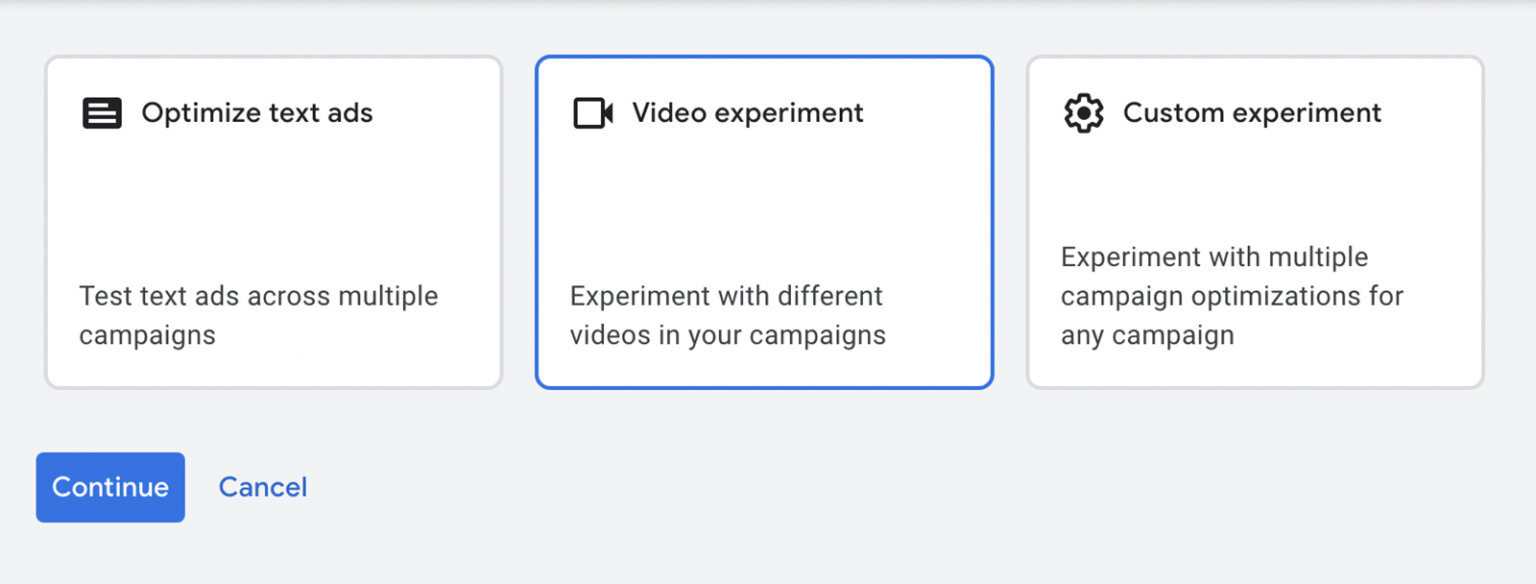Open the Custom experiment option
The height and width of the screenshot is (584, 1536).
tap(1255, 220)
